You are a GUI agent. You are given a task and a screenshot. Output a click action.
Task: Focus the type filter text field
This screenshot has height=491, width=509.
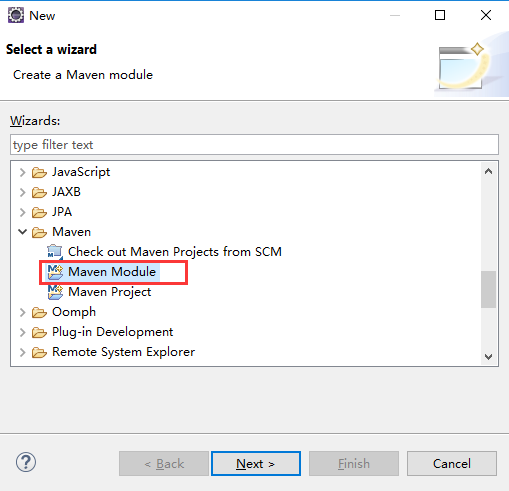pyautogui.click(x=254, y=145)
